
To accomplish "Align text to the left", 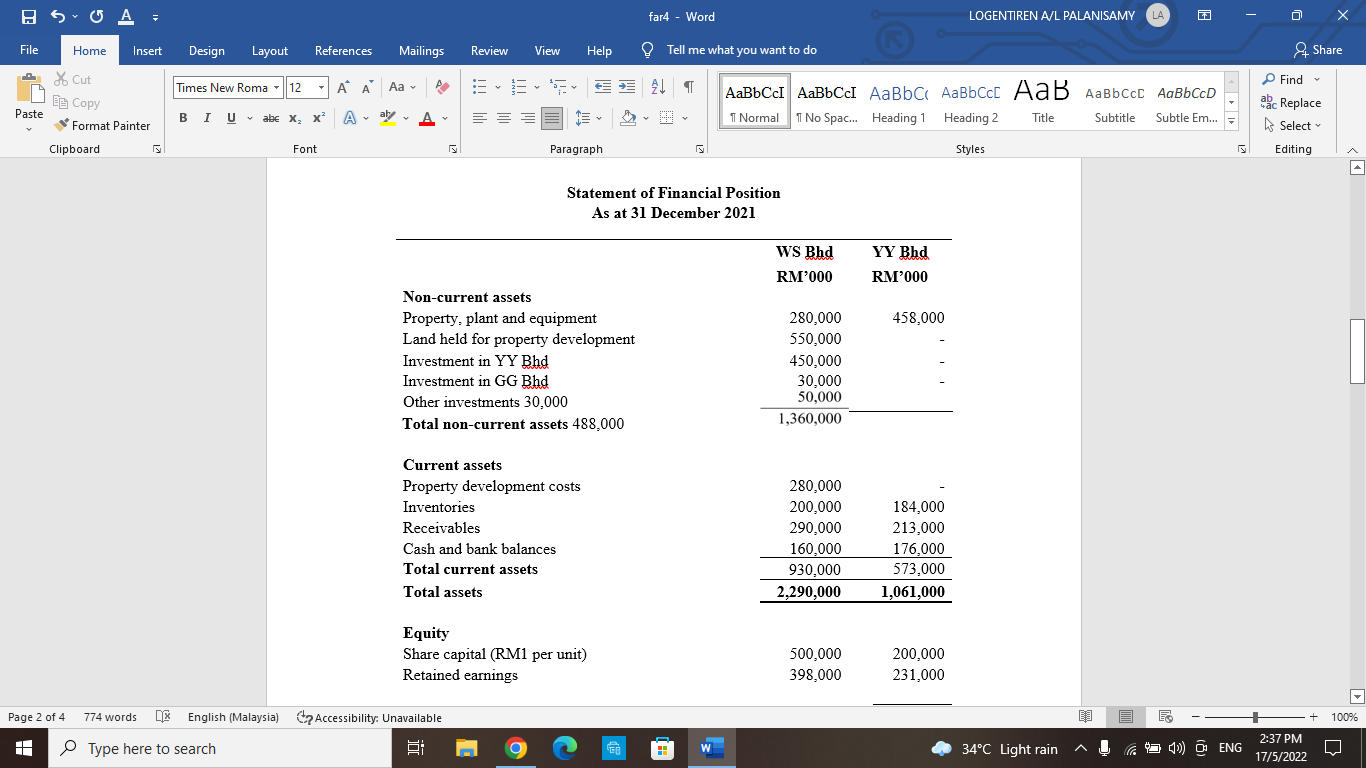I will tap(479, 118).
